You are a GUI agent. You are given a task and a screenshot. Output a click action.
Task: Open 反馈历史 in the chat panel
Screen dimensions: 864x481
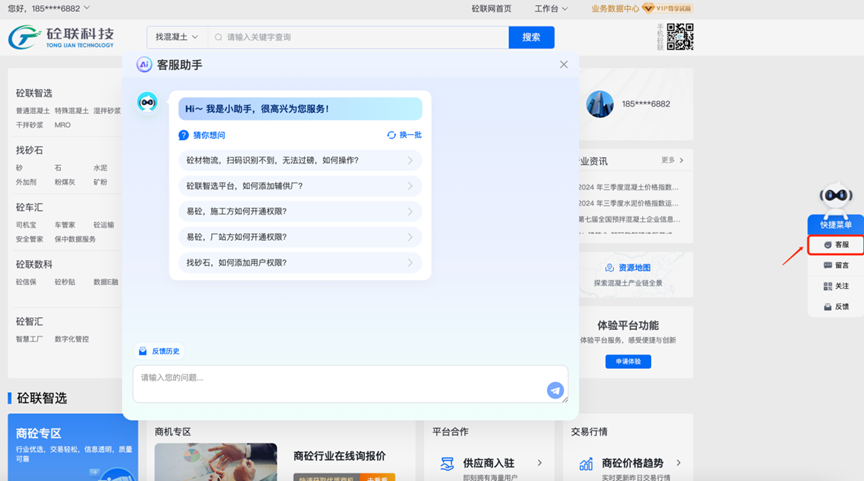pyautogui.click(x=159, y=351)
